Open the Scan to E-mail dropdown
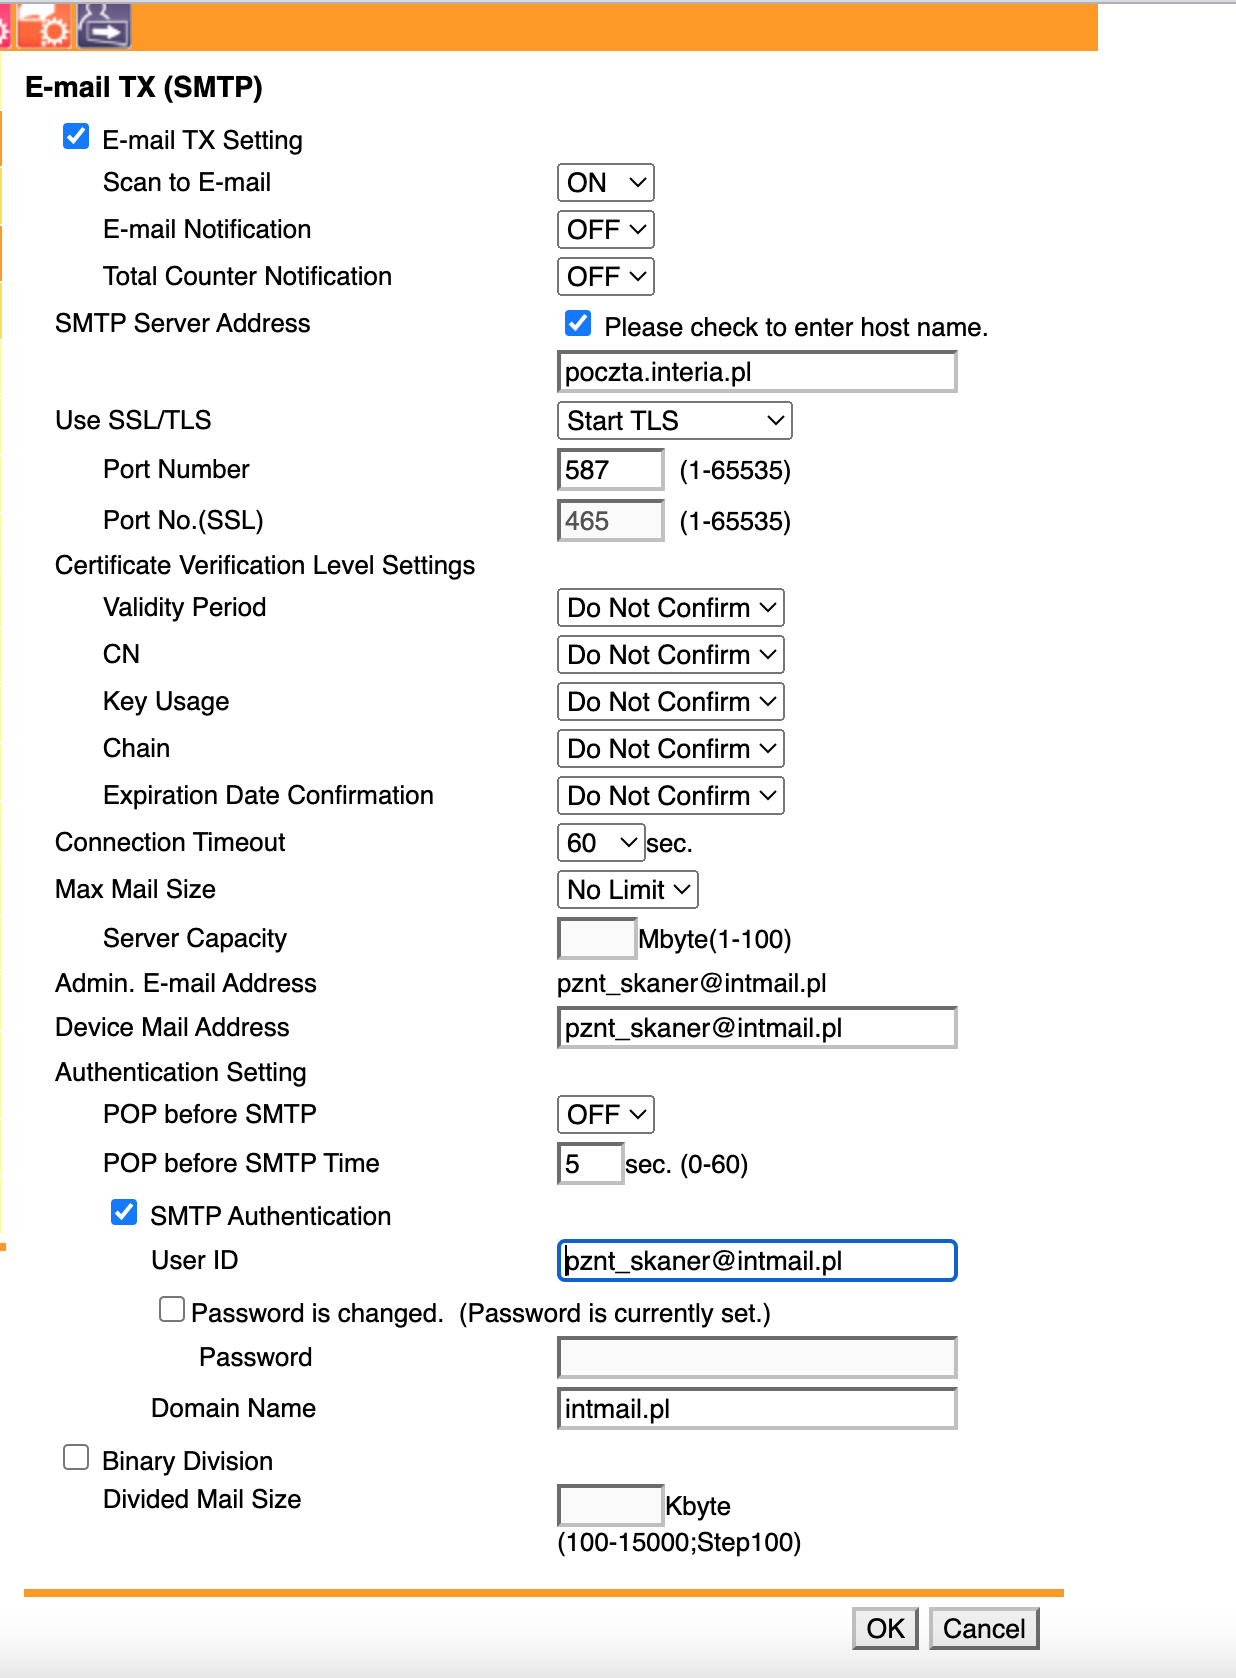This screenshot has height=1678, width=1236. click(606, 183)
